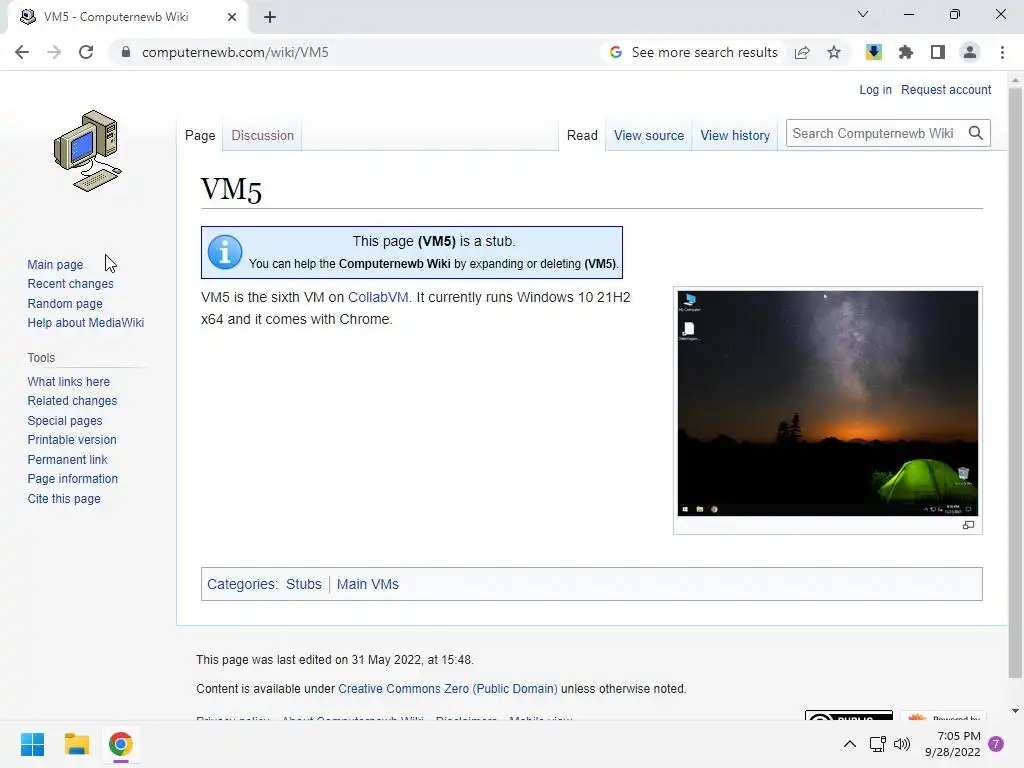Viewport: 1024px width, 768px height.
Task: Click the Google See more search results chip
Action: tap(693, 52)
